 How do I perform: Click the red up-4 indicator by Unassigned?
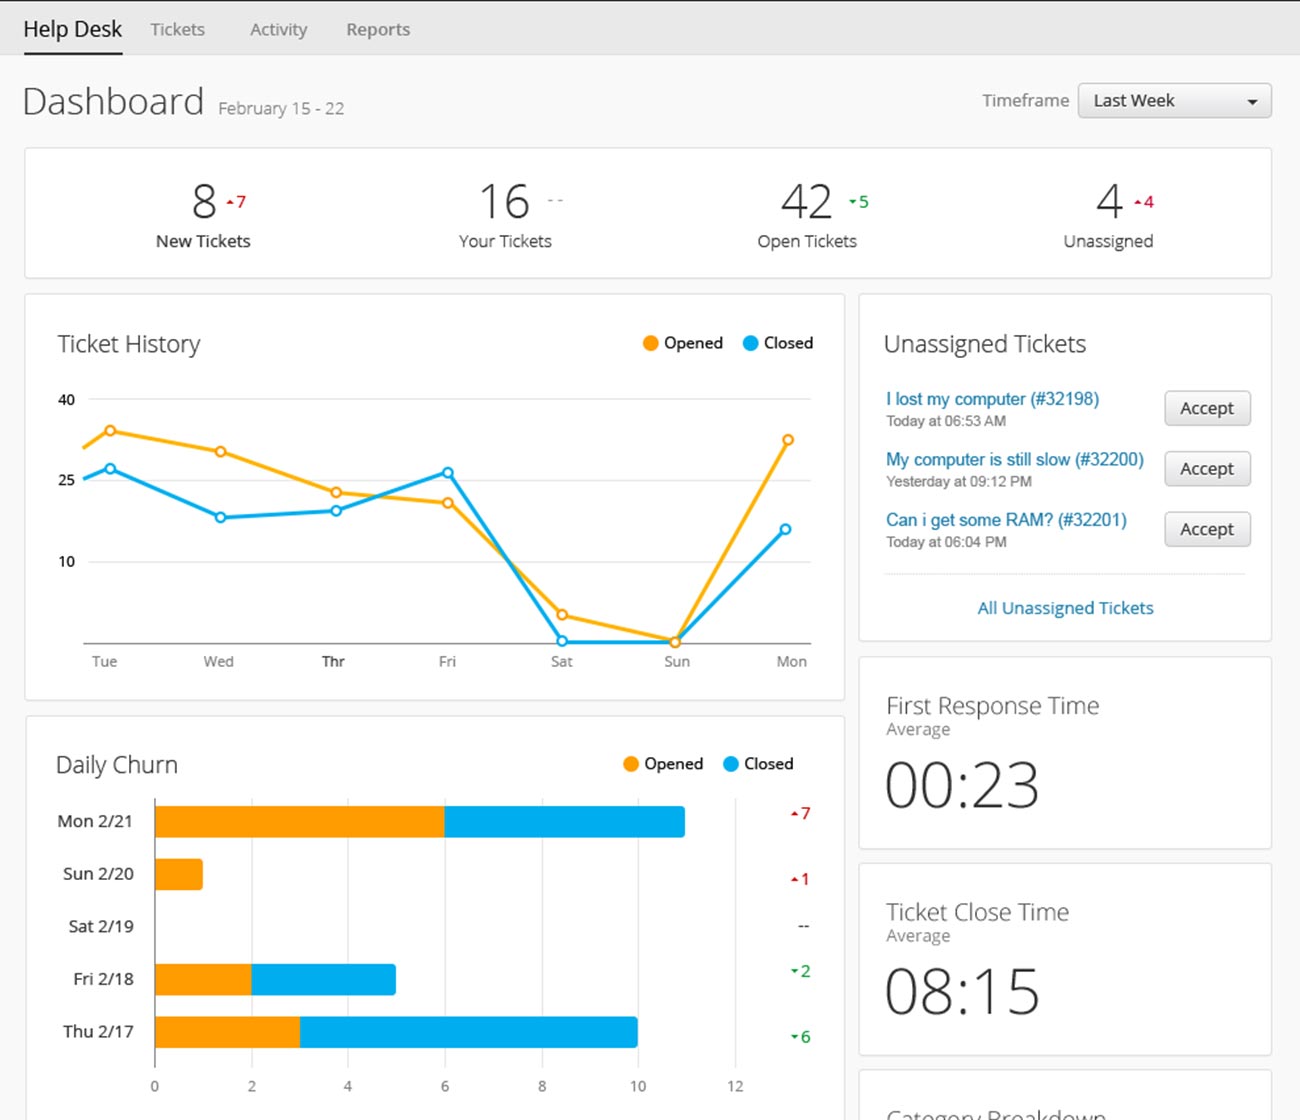(1144, 202)
